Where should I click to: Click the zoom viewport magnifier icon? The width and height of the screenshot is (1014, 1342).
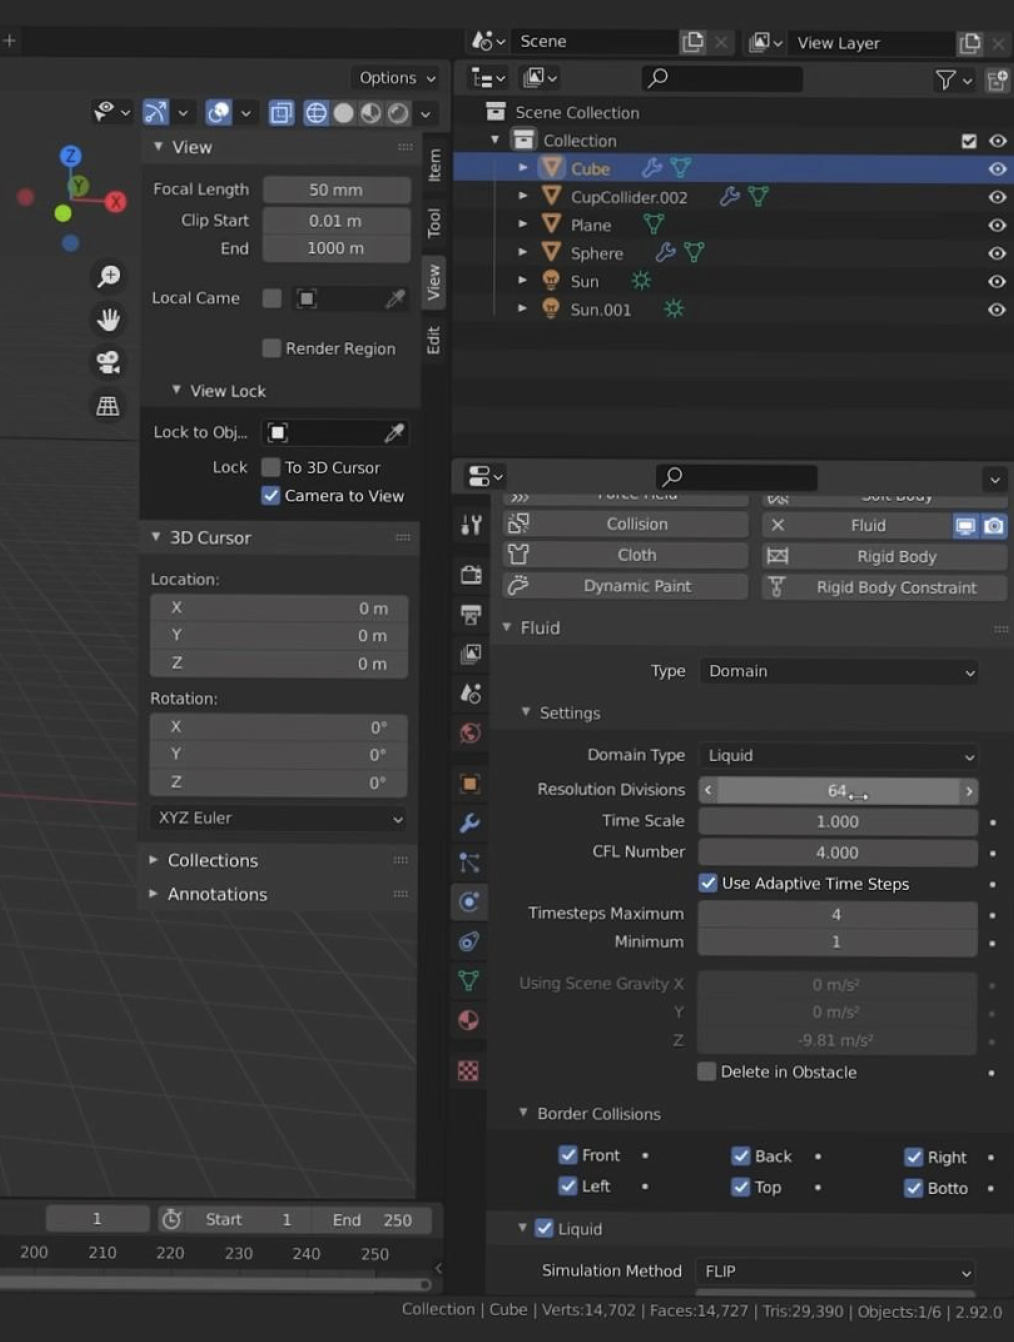[108, 276]
